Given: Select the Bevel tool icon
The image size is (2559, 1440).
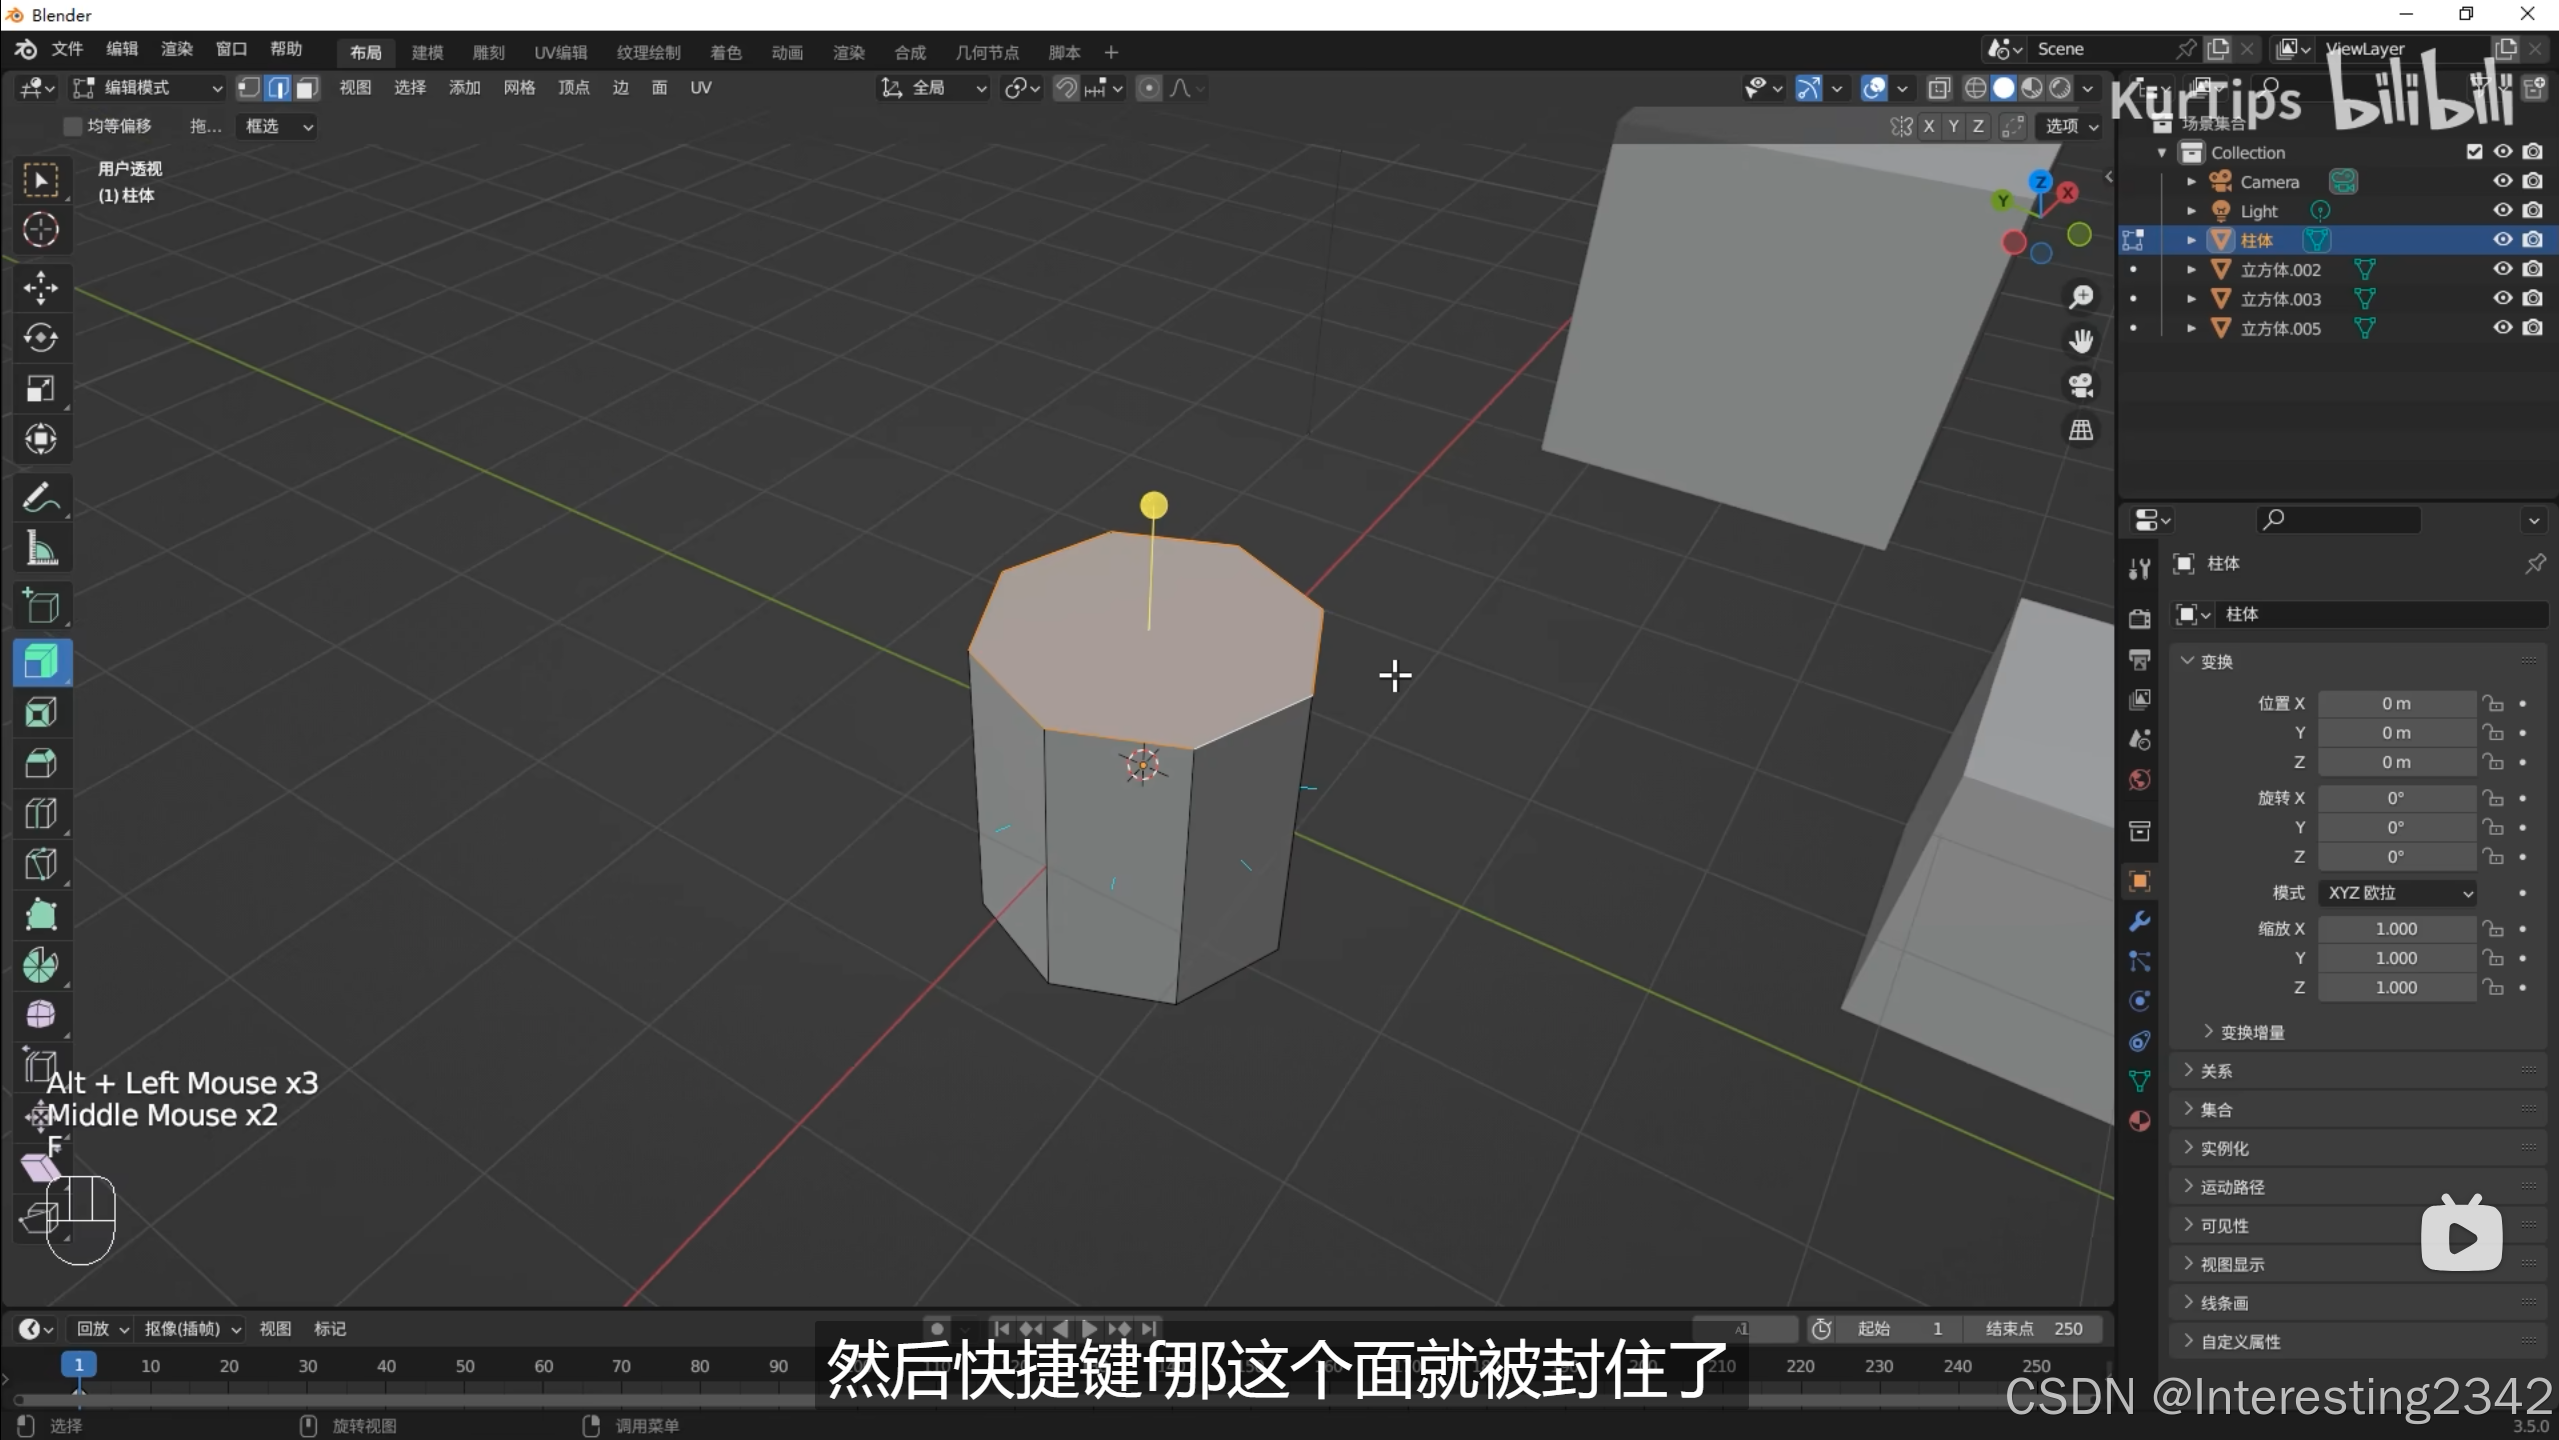Looking at the screenshot, I should click(x=41, y=763).
